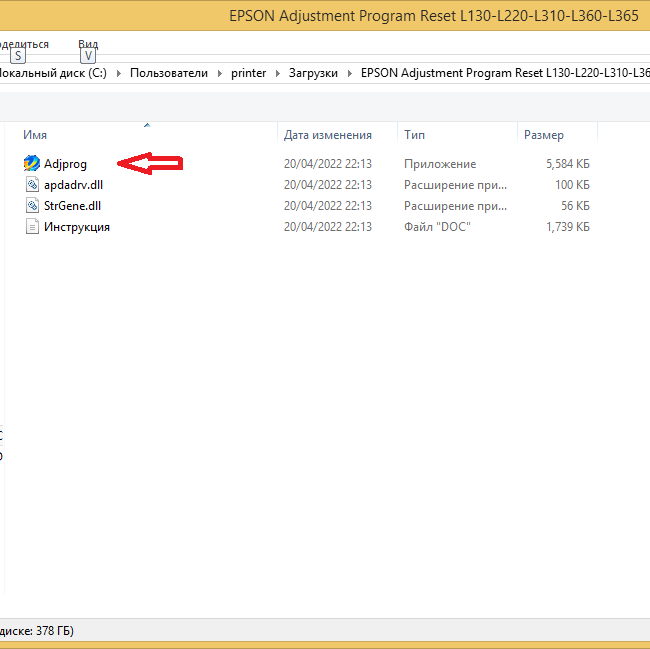Expand breadcrumb arrow after Локальный диск (C:)
The height and width of the screenshot is (649, 650).
(x=119, y=73)
